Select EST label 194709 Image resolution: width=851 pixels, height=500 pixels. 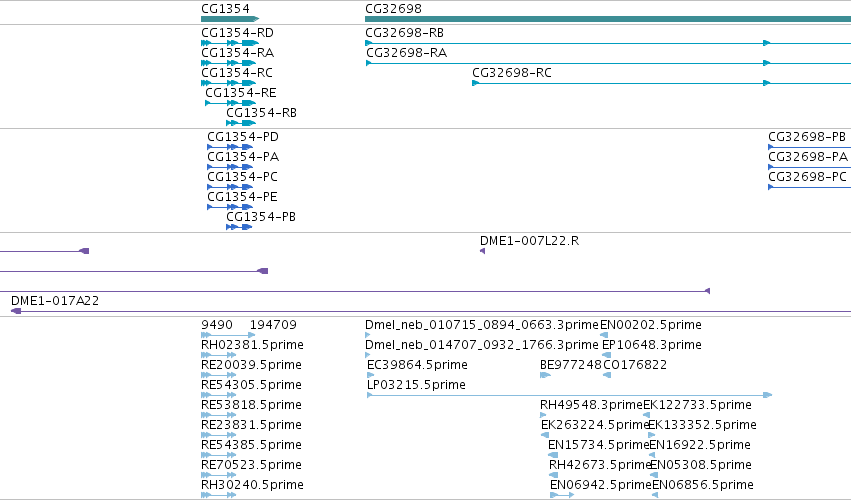273,325
